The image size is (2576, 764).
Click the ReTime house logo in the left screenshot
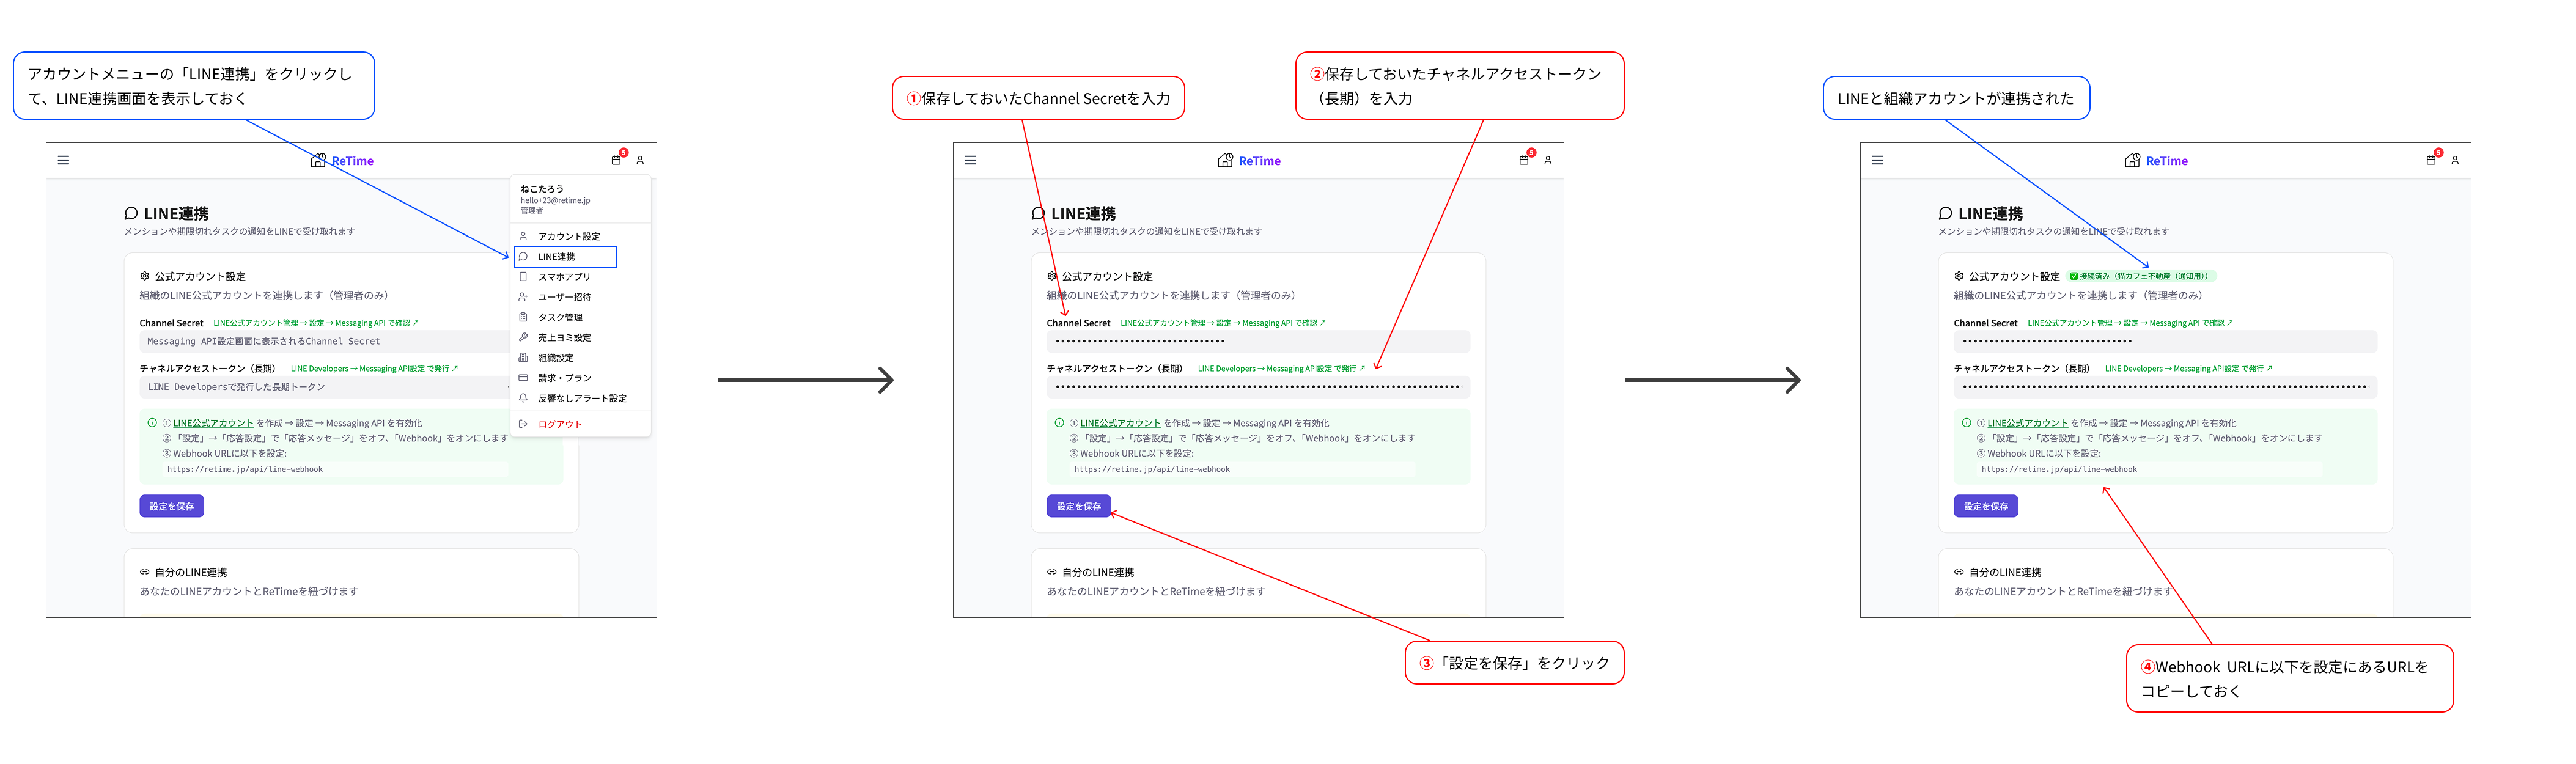[x=318, y=161]
